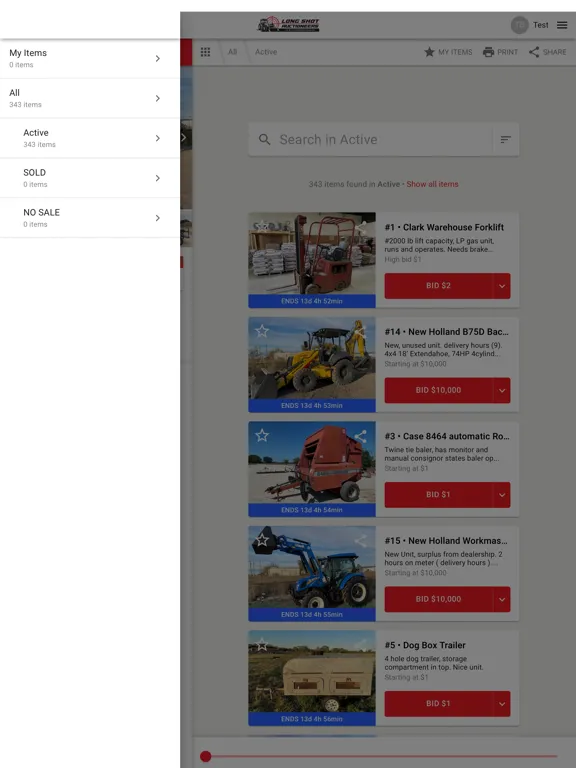Click BID $2 on Clark Forklift
576x768 pixels.
439,286
